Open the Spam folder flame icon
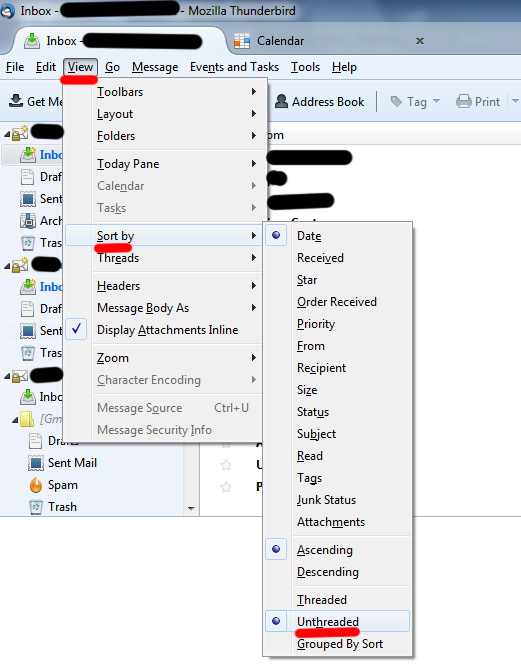Viewport: 521px width, 666px height. 36,485
